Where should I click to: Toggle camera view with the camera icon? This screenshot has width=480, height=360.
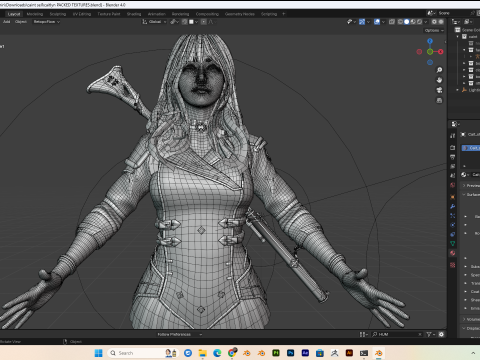(x=439, y=90)
